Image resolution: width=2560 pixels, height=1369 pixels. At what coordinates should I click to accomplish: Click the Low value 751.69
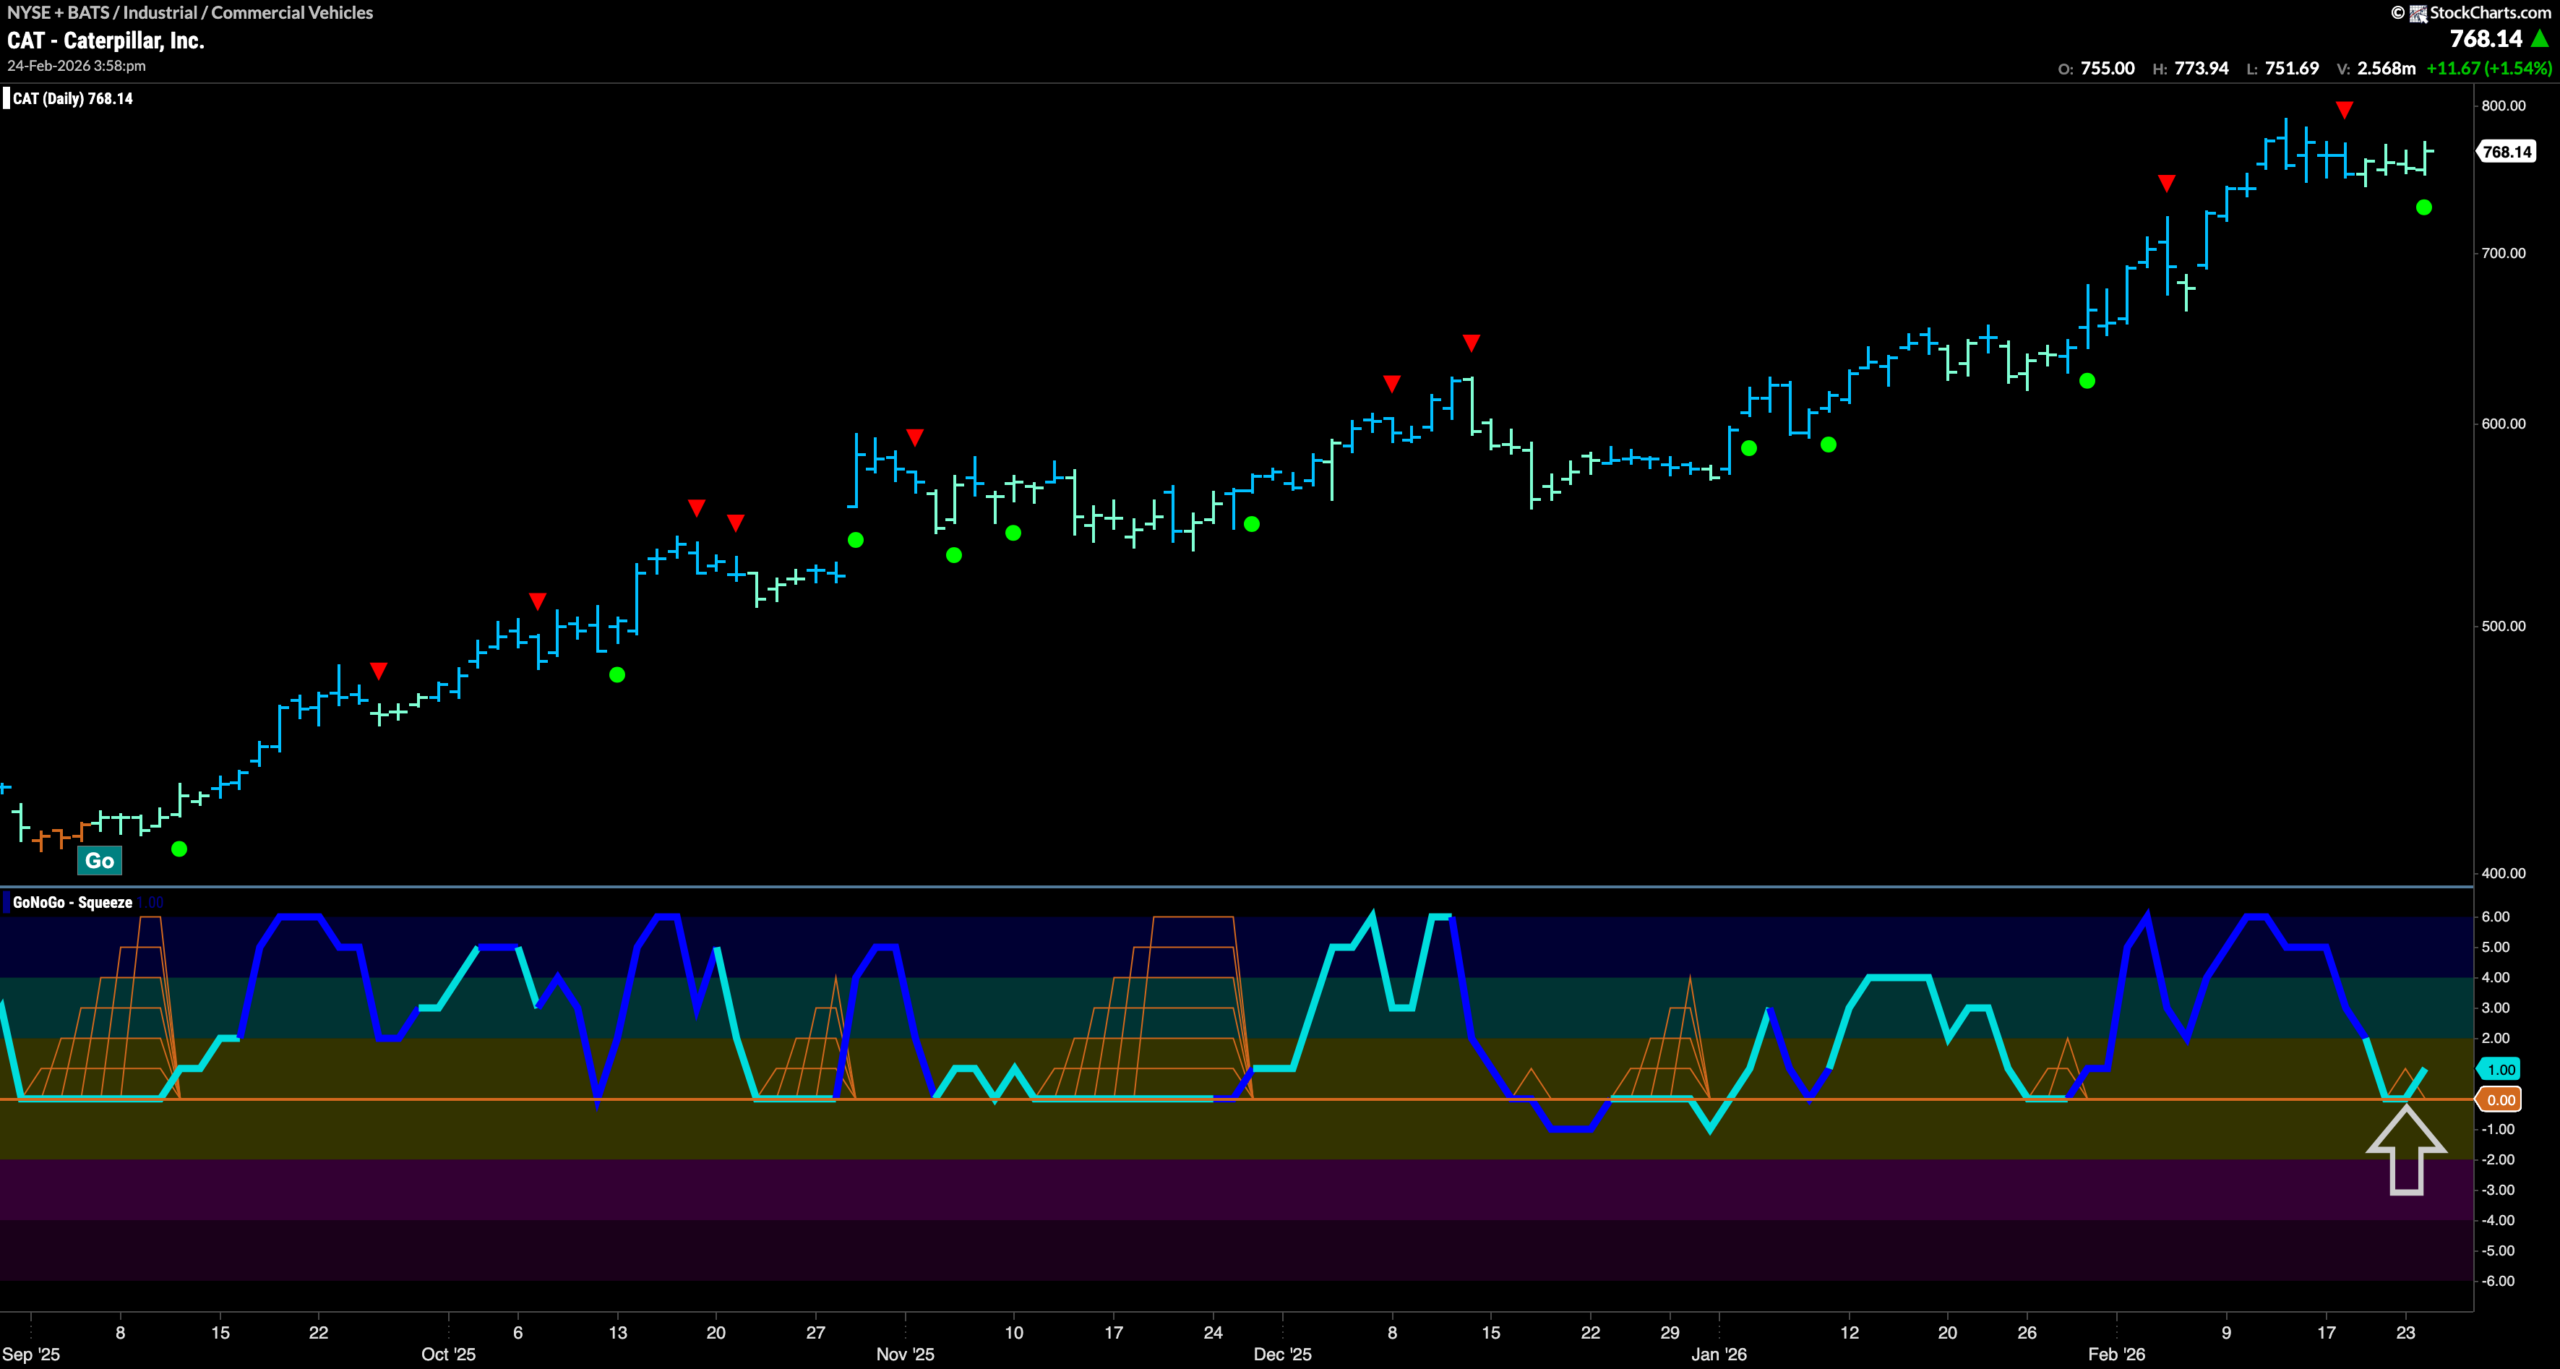tap(2292, 68)
